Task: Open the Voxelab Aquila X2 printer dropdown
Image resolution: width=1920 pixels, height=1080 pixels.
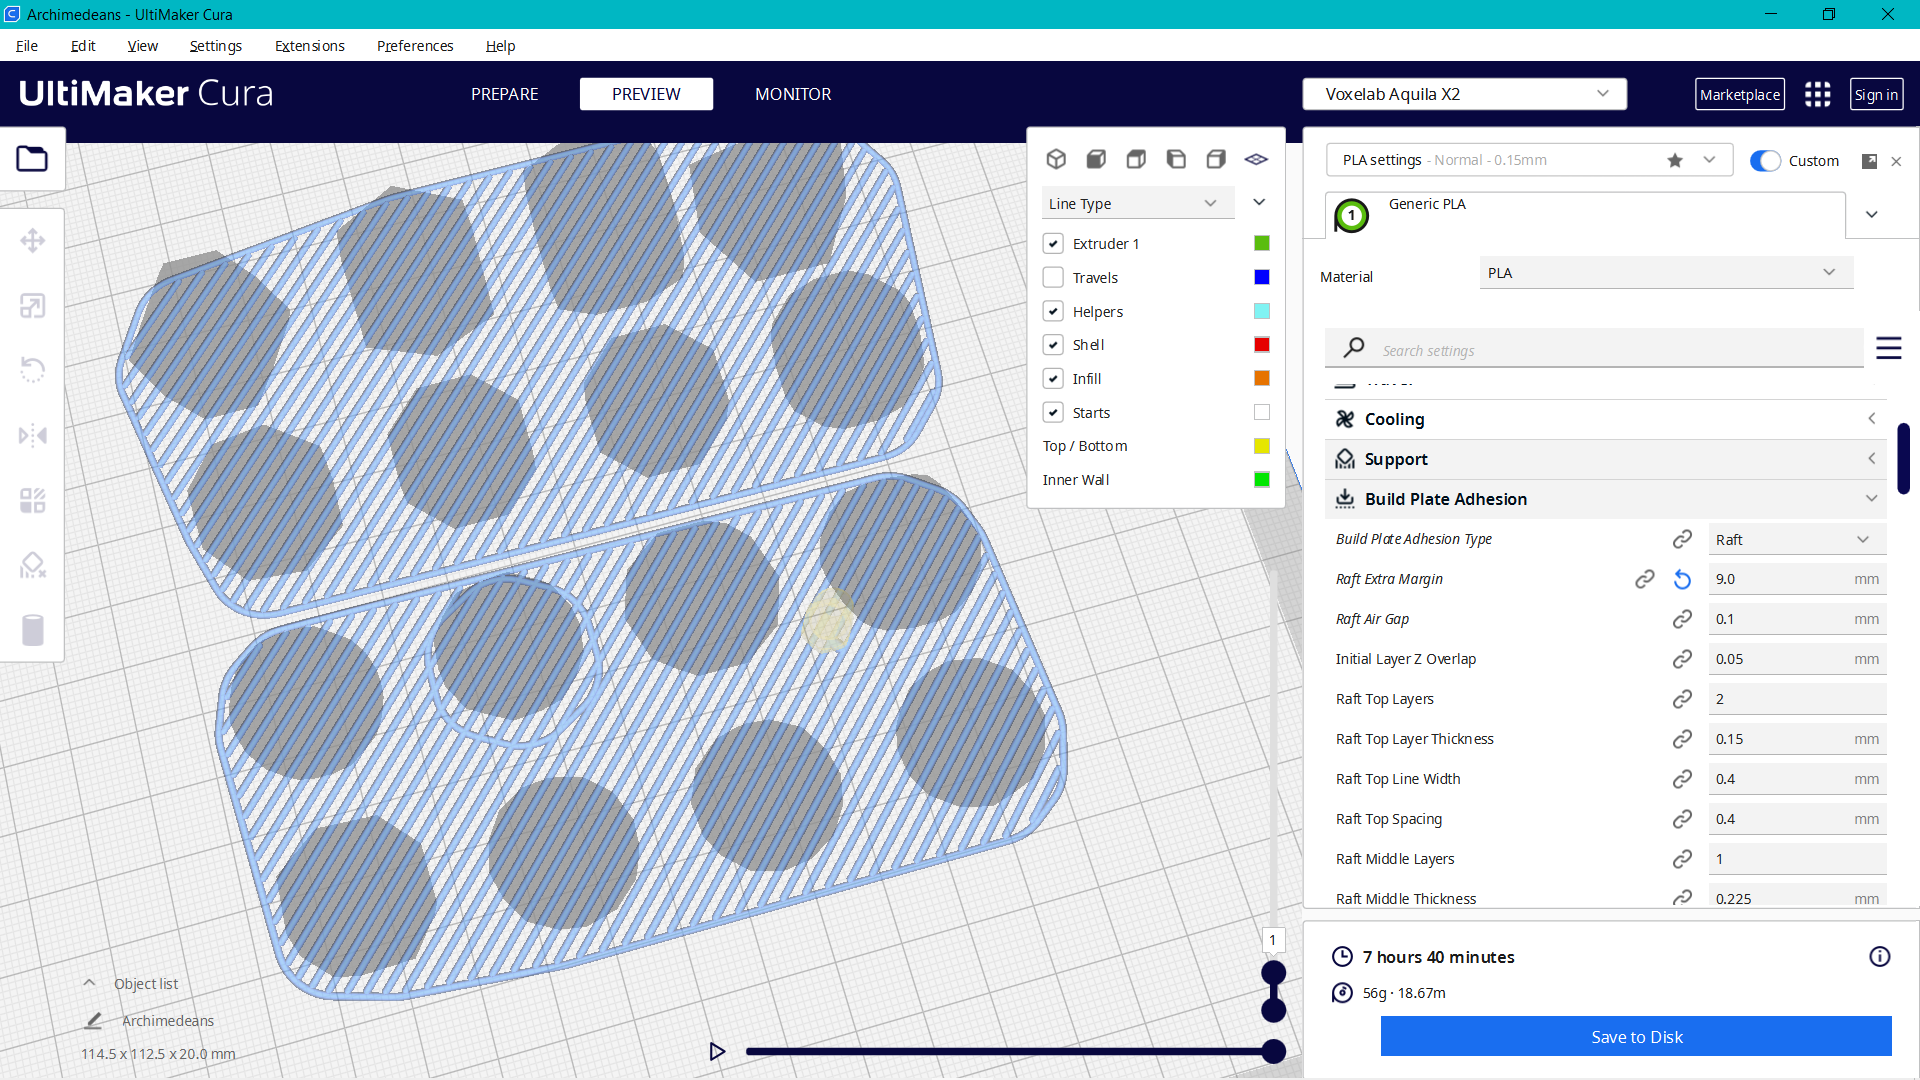Action: (1464, 94)
